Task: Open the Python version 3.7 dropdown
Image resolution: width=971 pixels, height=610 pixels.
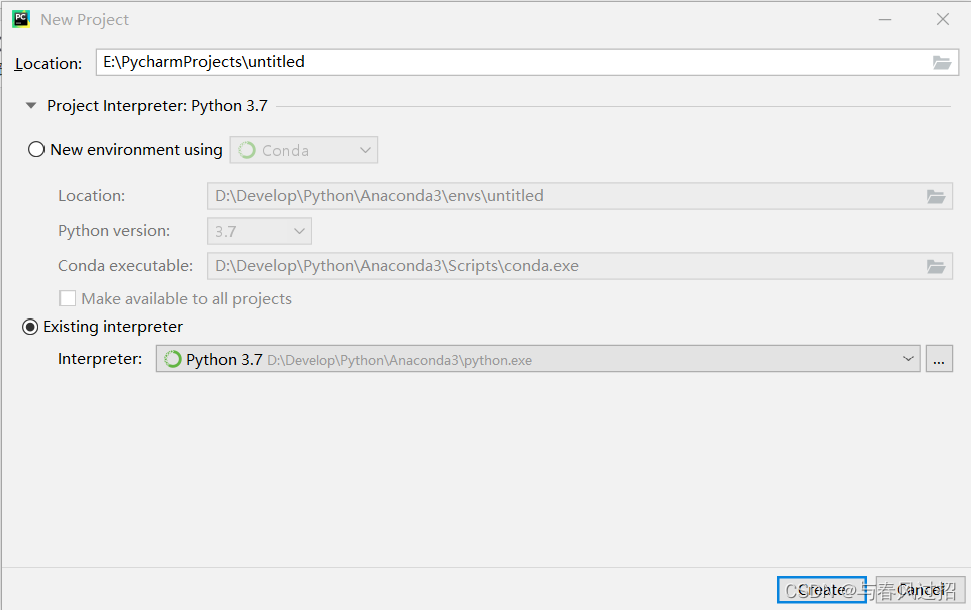Action: click(x=259, y=232)
